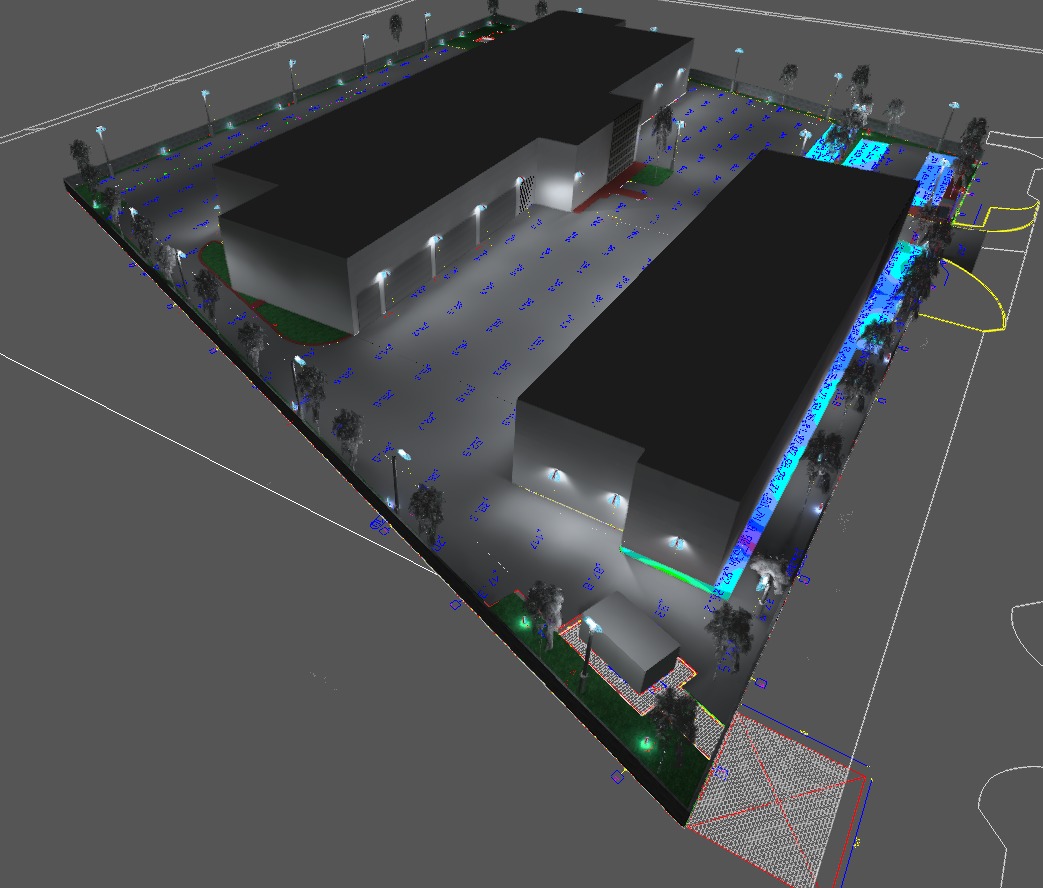Select the cyan-green strip at right building base
The height and width of the screenshot is (888, 1043).
(x=665, y=567)
